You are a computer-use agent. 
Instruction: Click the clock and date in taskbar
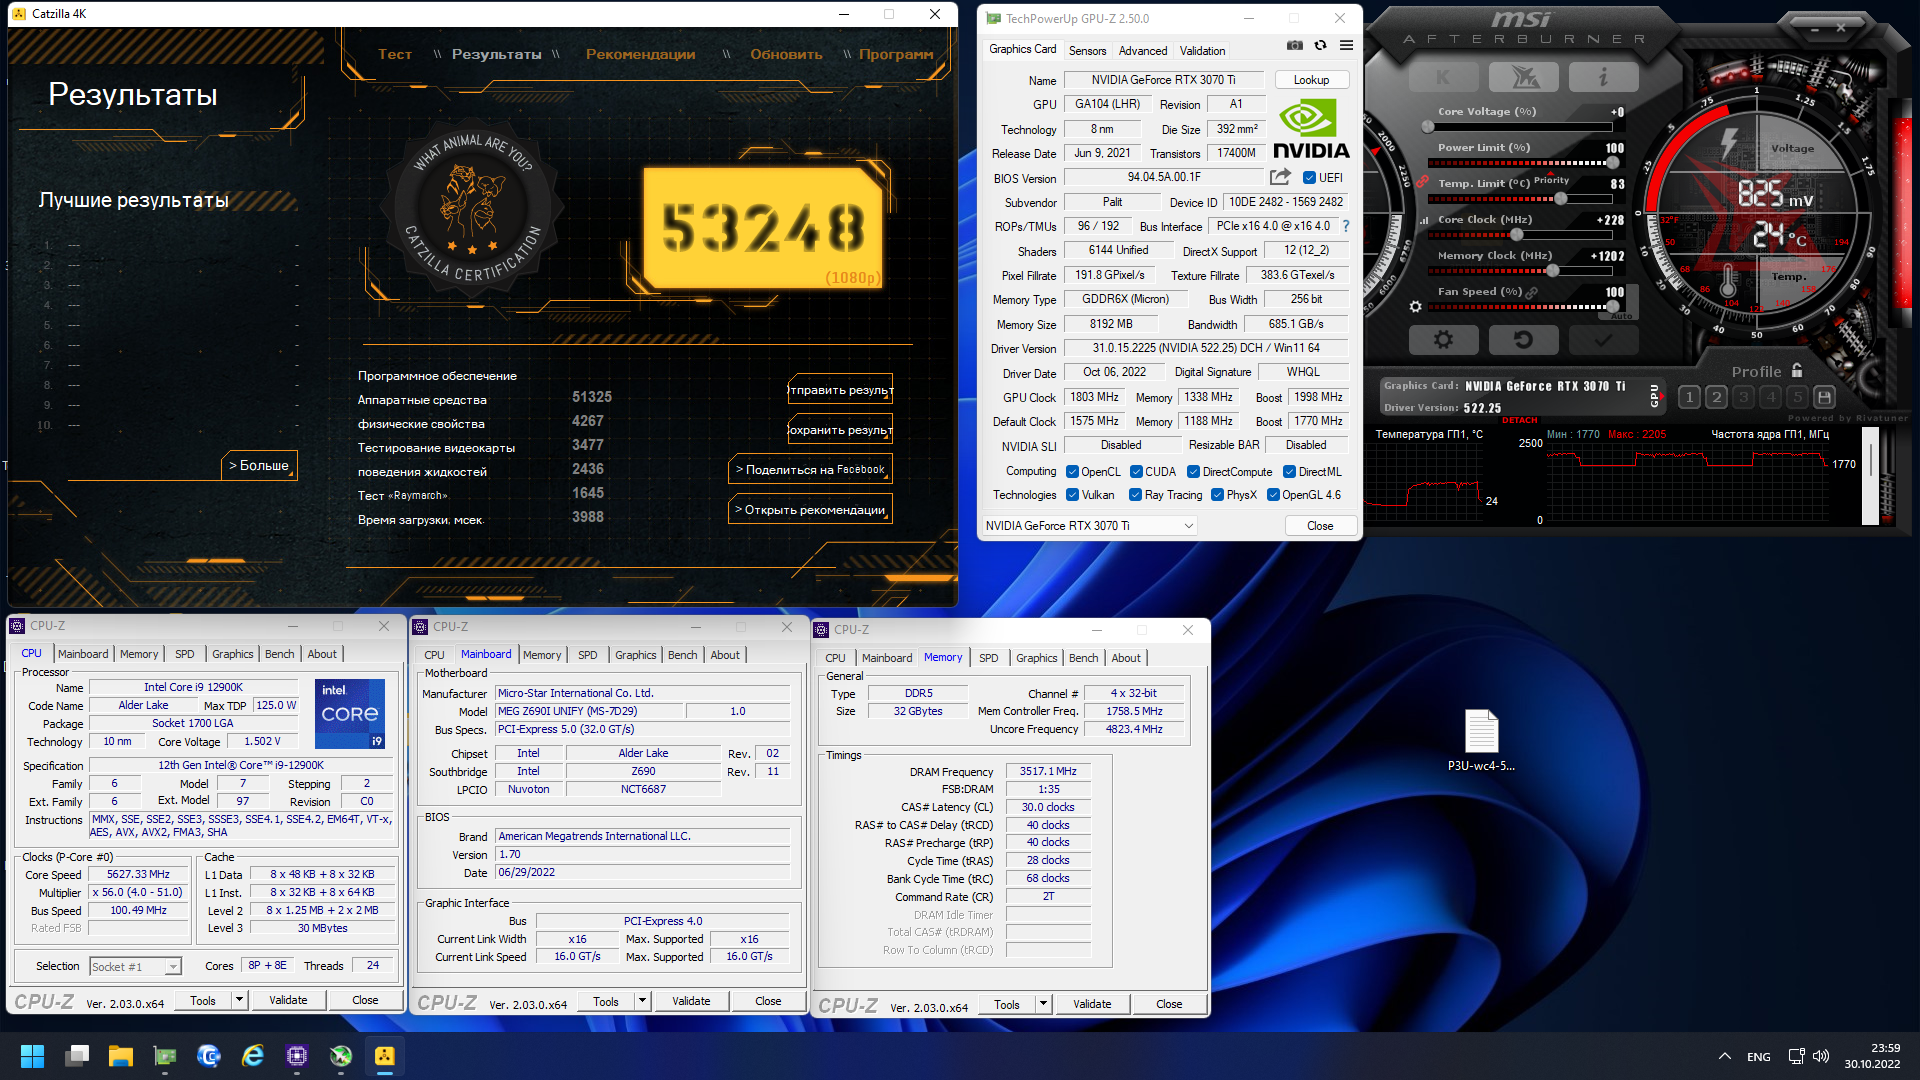1872,1056
